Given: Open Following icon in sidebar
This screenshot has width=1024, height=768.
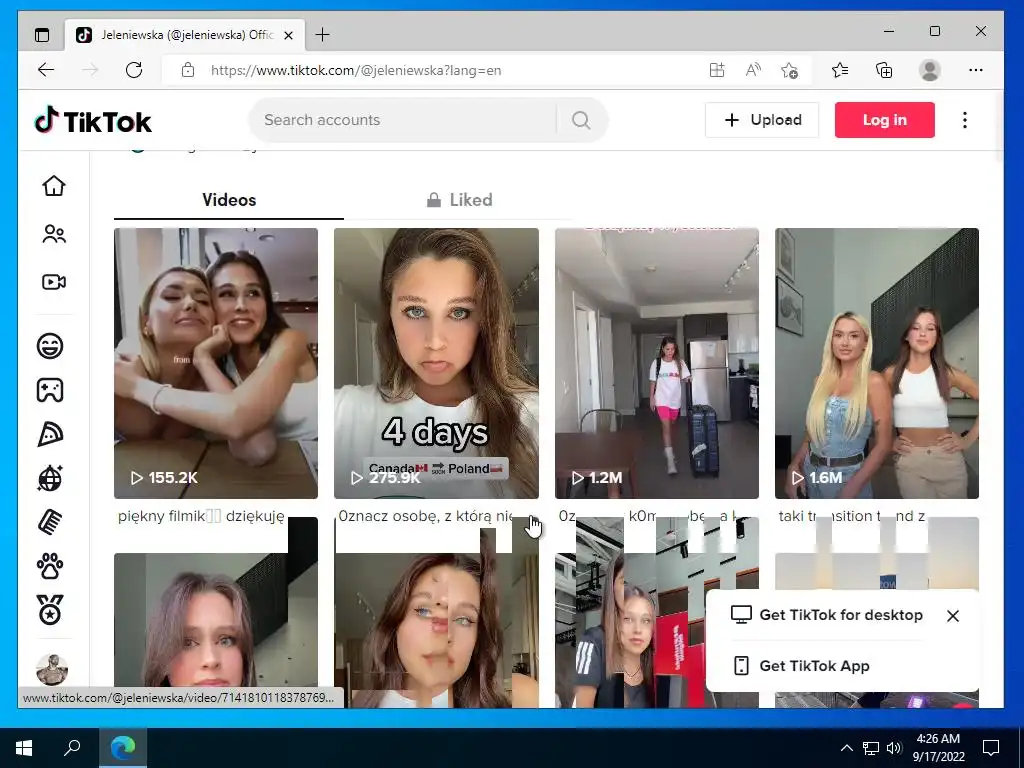Looking at the screenshot, I should (x=54, y=234).
